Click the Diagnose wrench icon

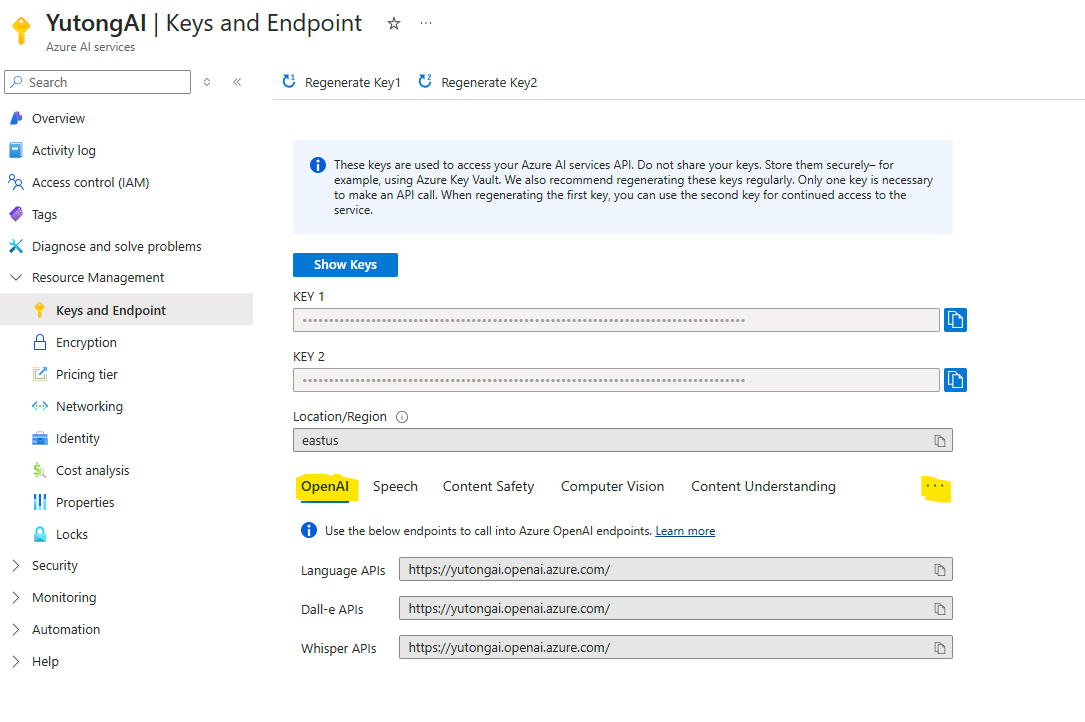16,246
